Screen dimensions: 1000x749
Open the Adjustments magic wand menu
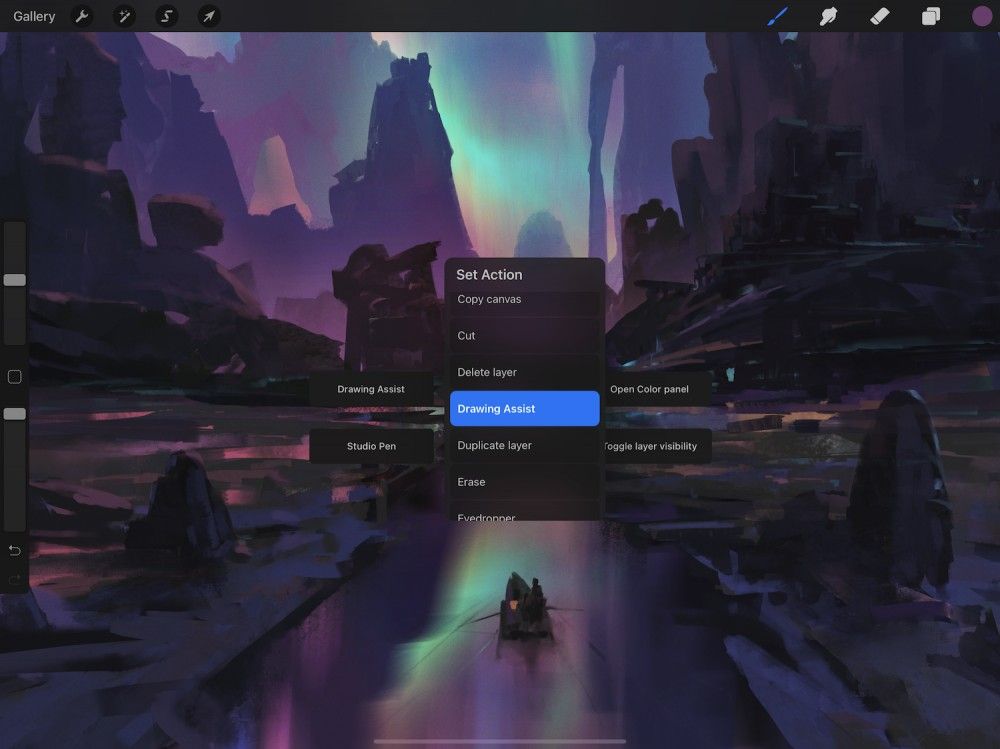pyautogui.click(x=124, y=16)
